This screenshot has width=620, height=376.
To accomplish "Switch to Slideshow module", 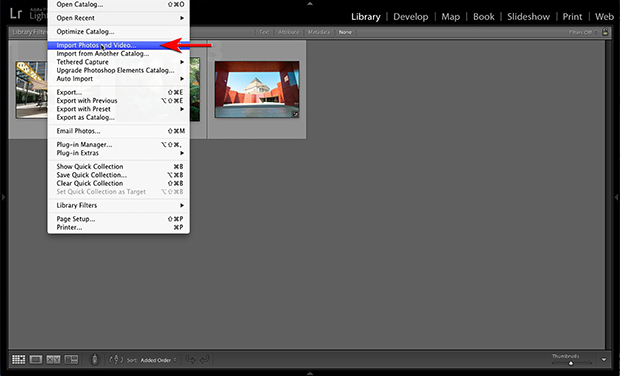I will (x=528, y=17).
